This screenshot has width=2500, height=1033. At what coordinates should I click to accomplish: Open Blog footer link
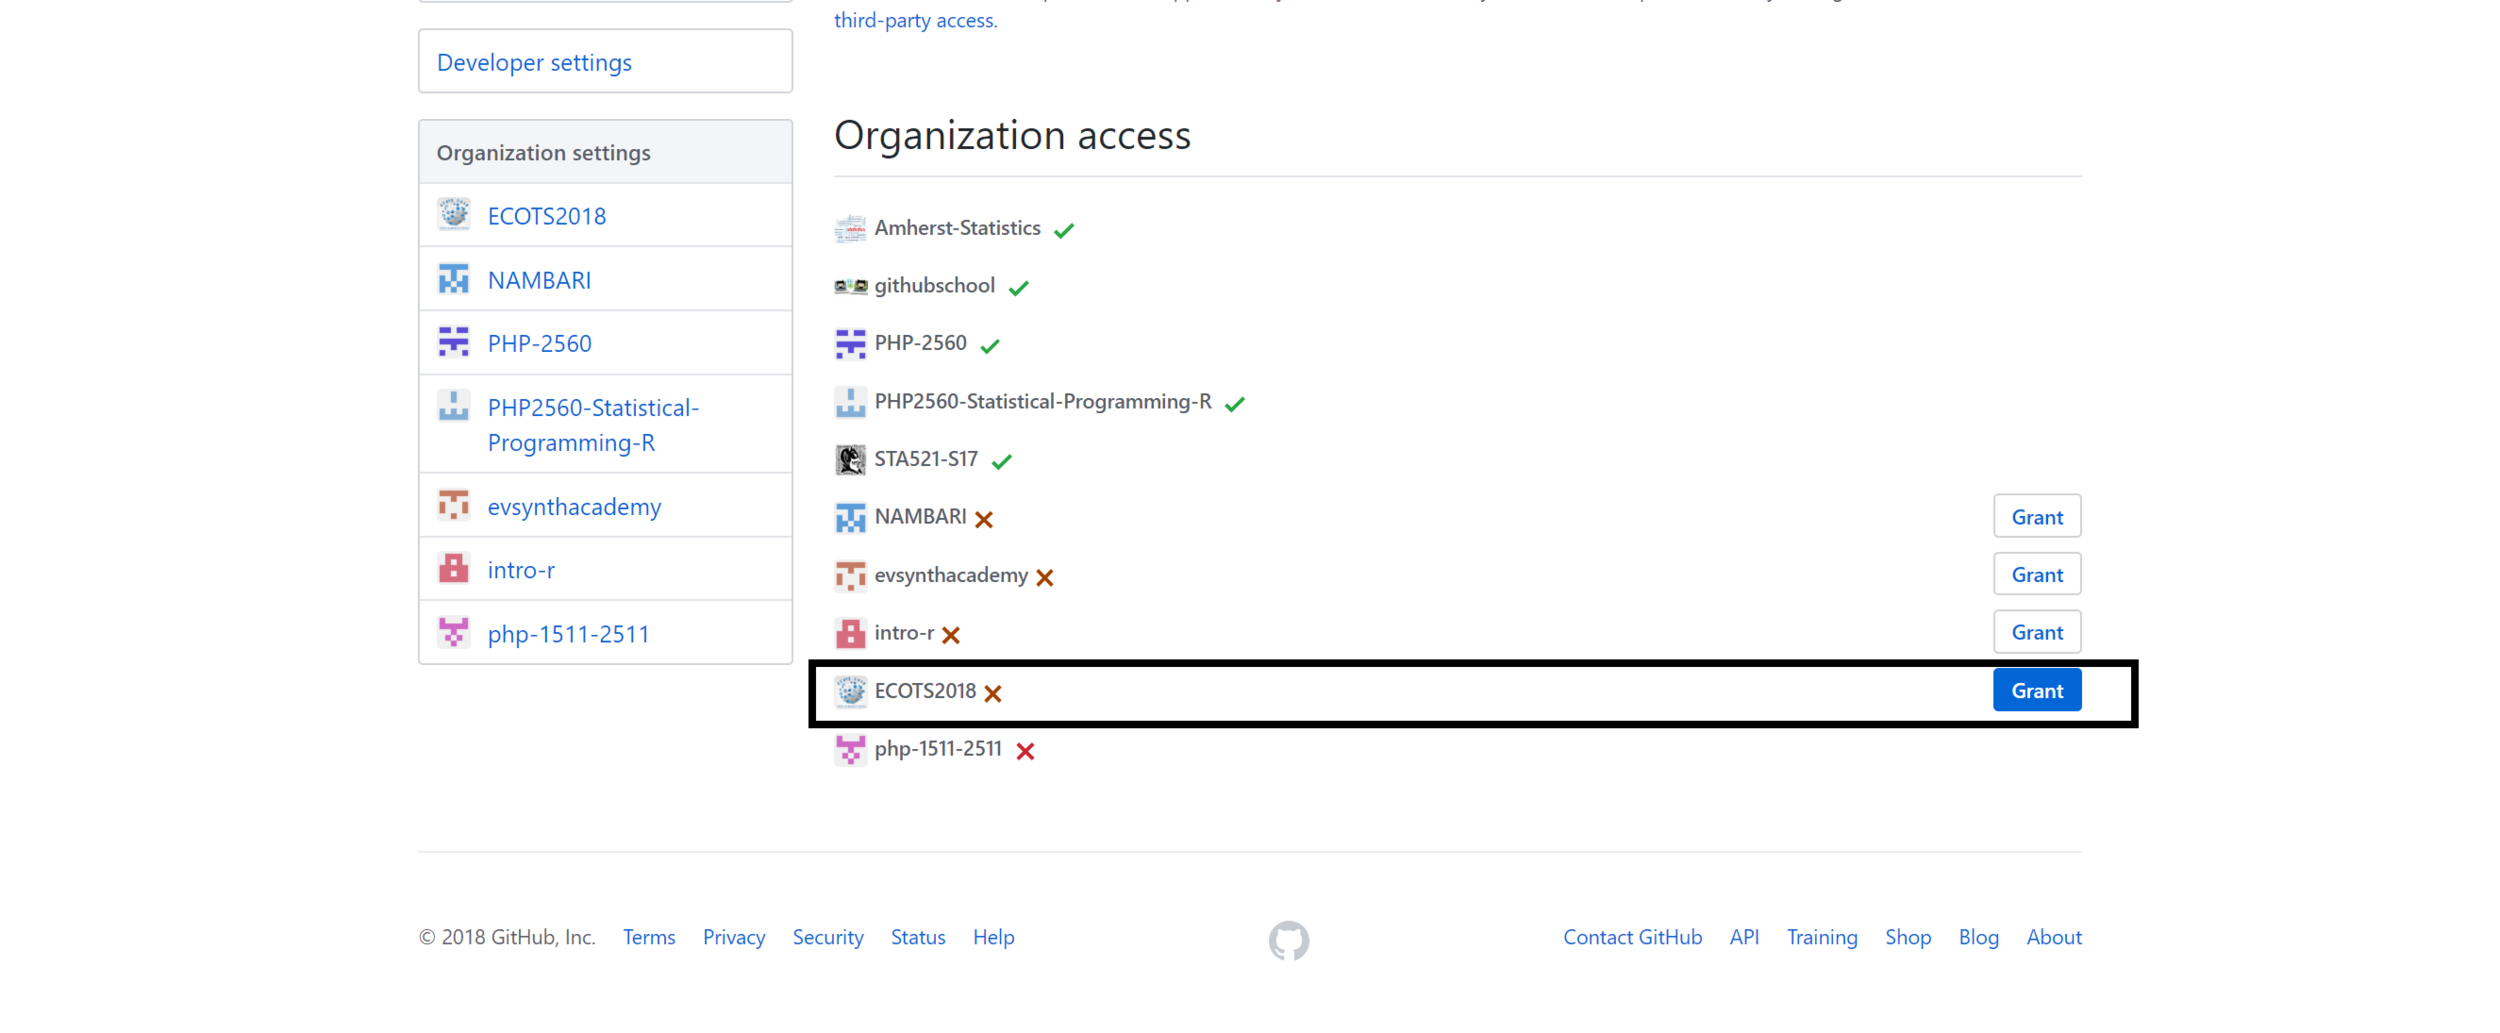click(1977, 938)
